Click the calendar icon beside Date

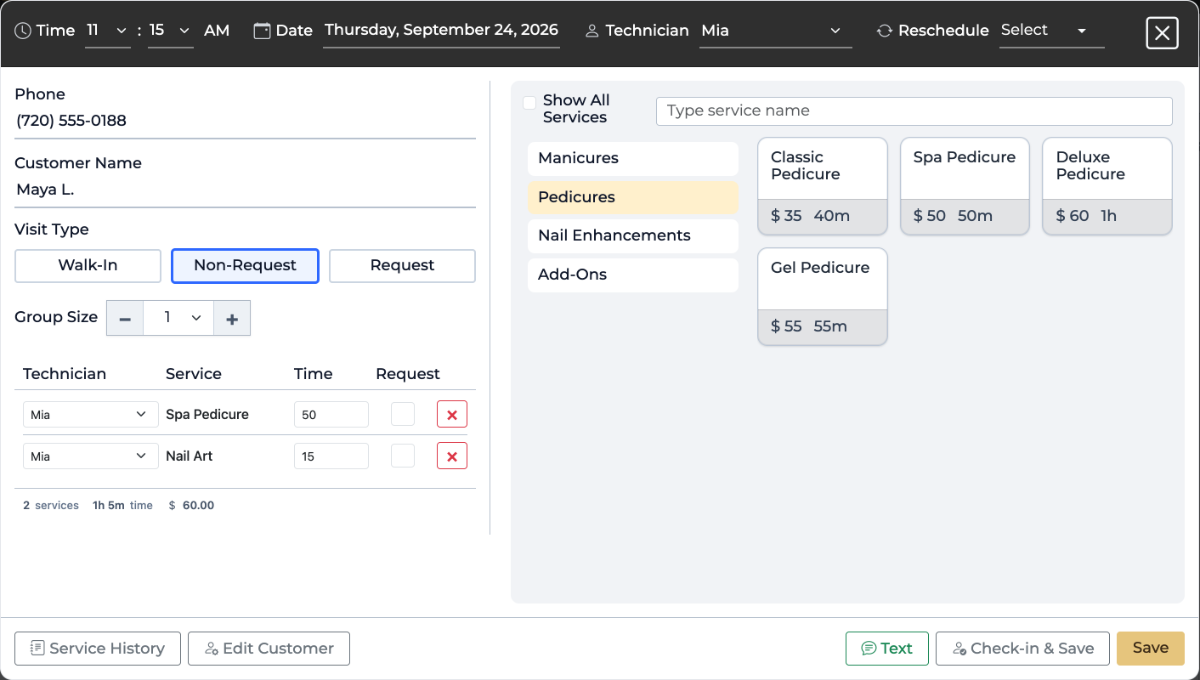pos(262,31)
